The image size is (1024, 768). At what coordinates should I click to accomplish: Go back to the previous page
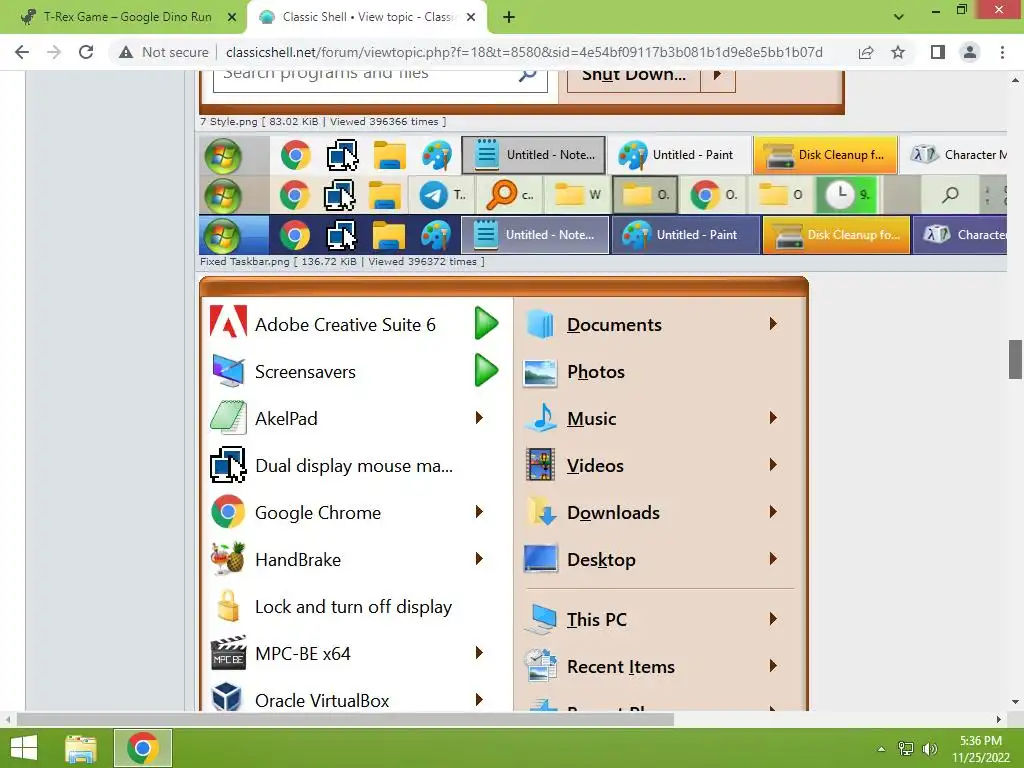(x=22, y=52)
